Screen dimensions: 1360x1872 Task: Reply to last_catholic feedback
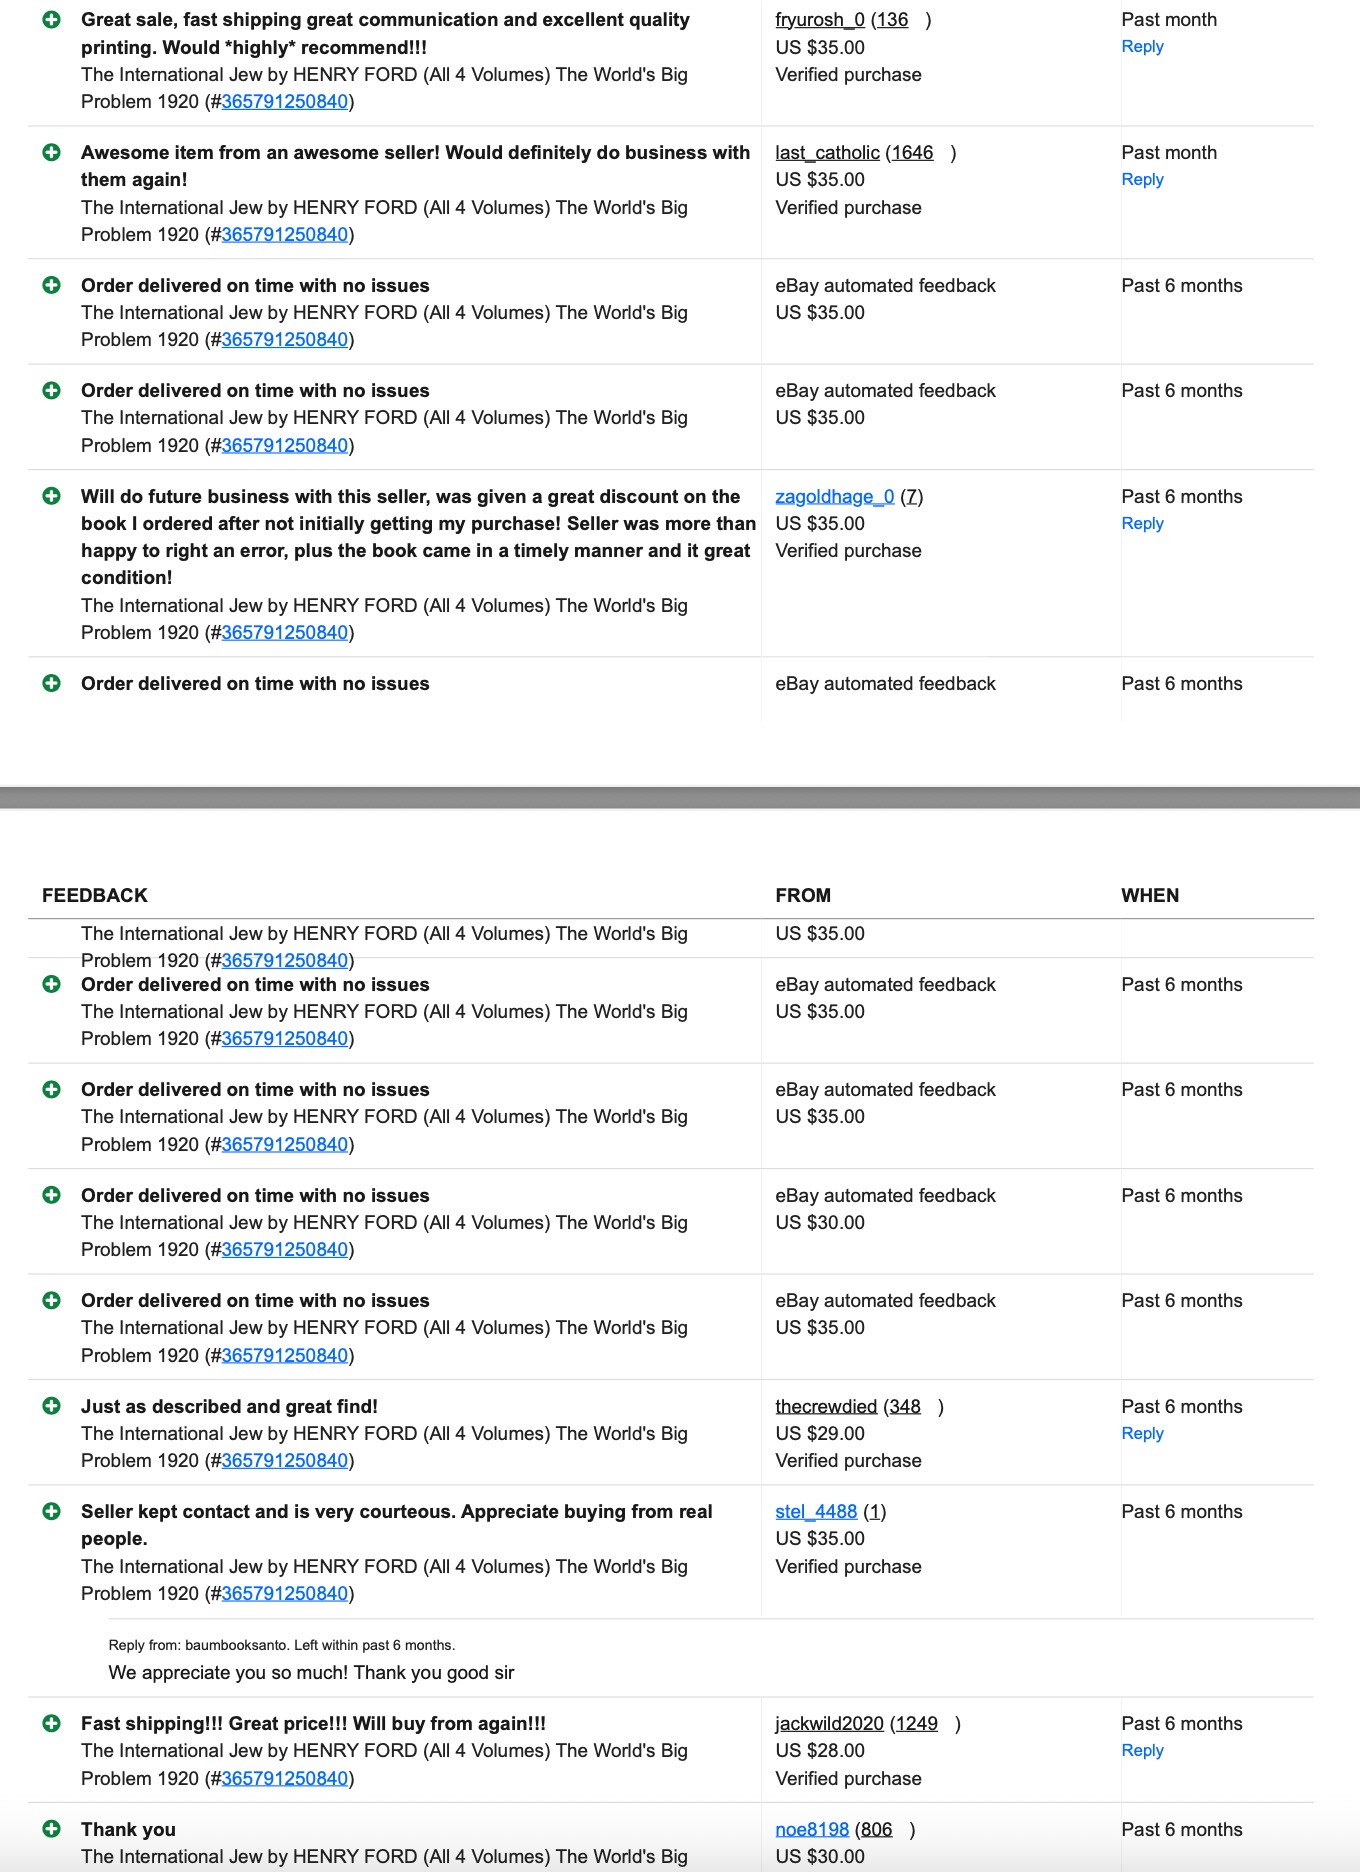click(x=1142, y=180)
